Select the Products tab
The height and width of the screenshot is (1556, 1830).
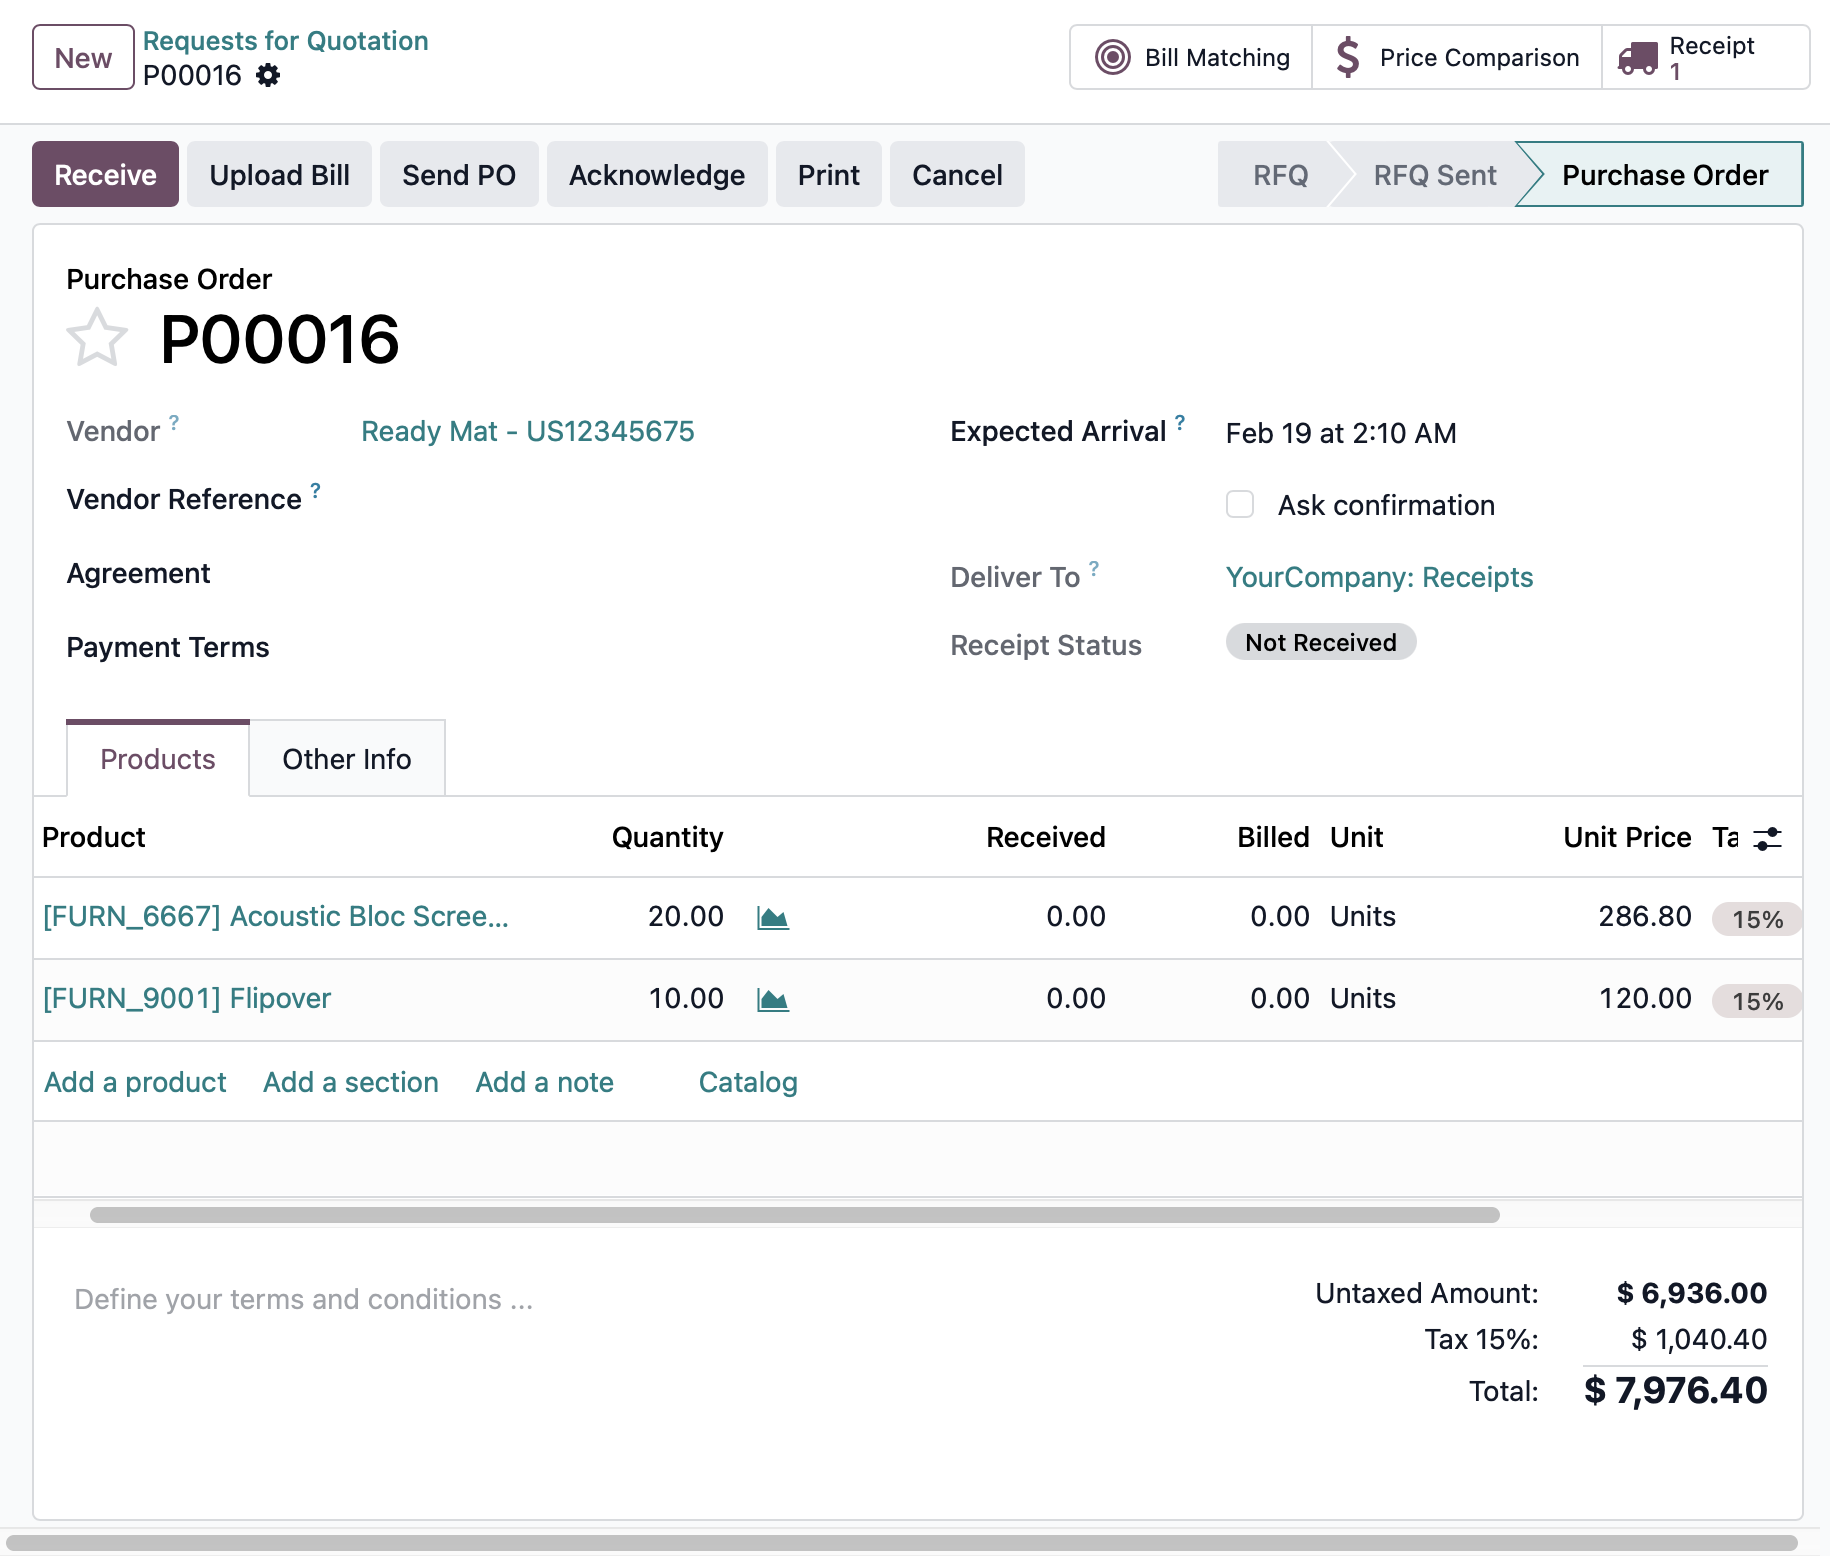click(x=158, y=759)
